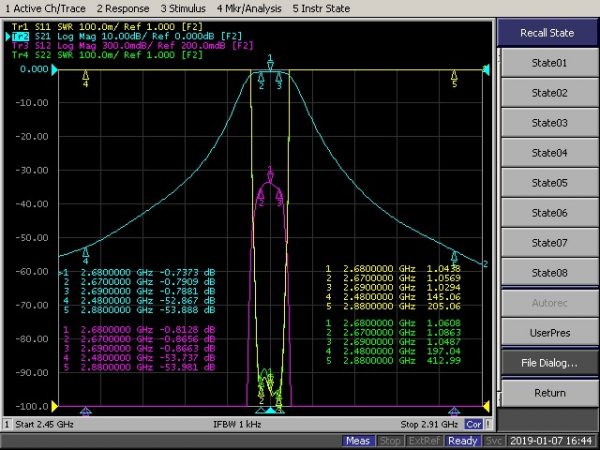Select the Tr1 S11 SWR trace label
The width and height of the screenshot is (600, 450).
pos(107,26)
